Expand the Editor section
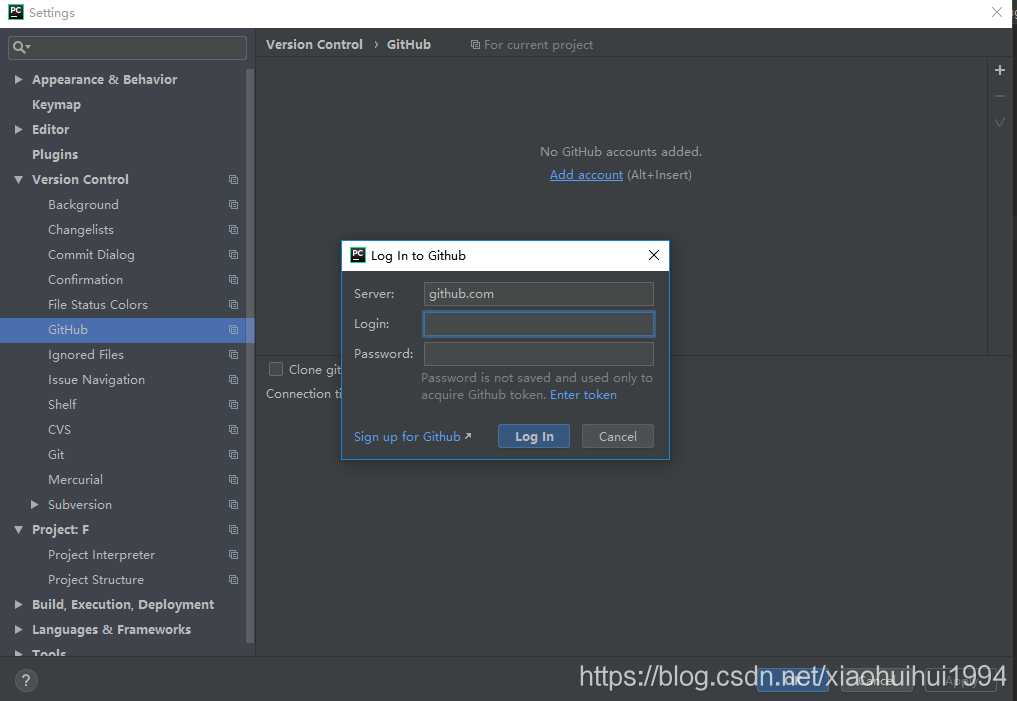1017x701 pixels. [19, 130]
